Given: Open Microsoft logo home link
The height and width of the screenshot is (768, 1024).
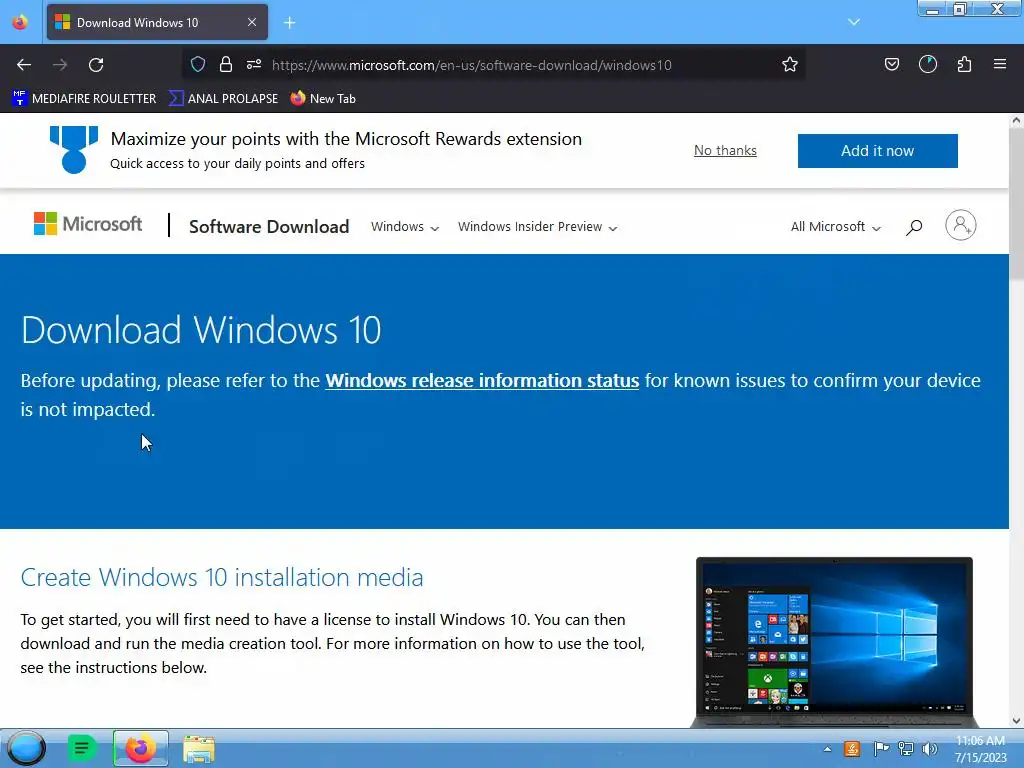Looking at the screenshot, I should tap(88, 224).
